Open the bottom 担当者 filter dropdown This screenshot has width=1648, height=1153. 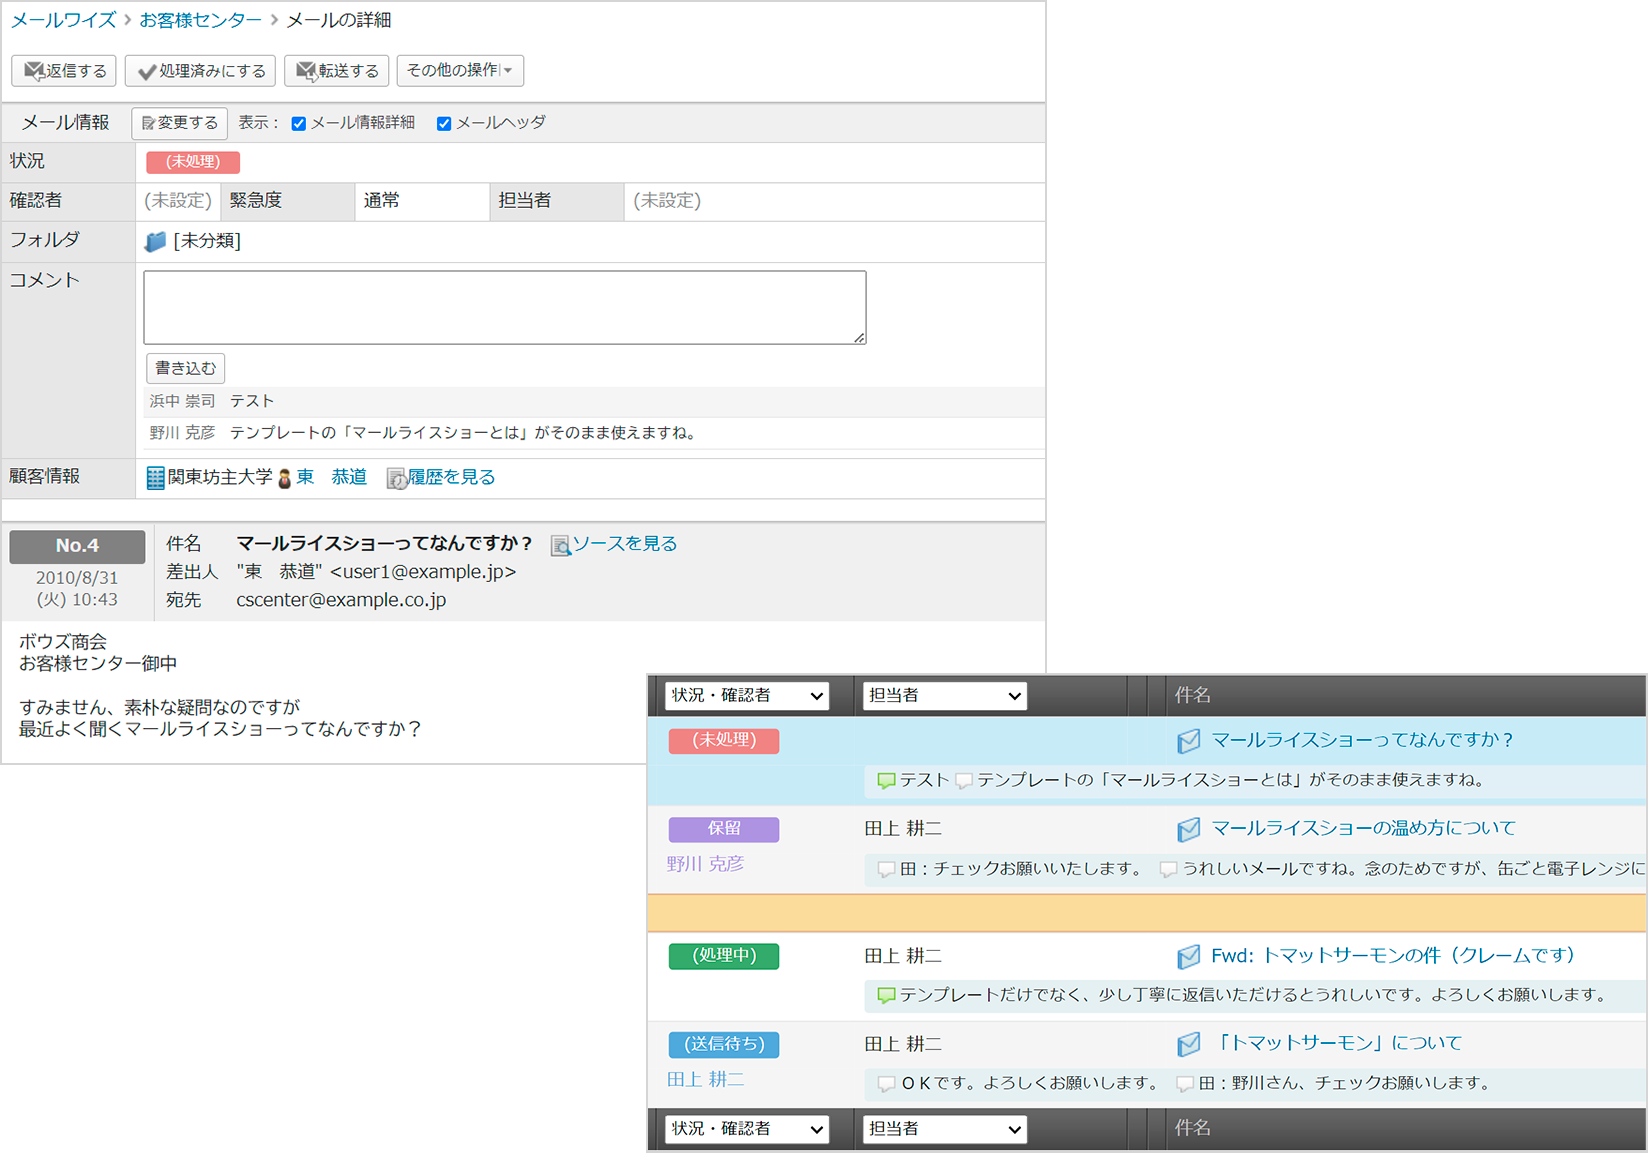pyautogui.click(x=945, y=1129)
